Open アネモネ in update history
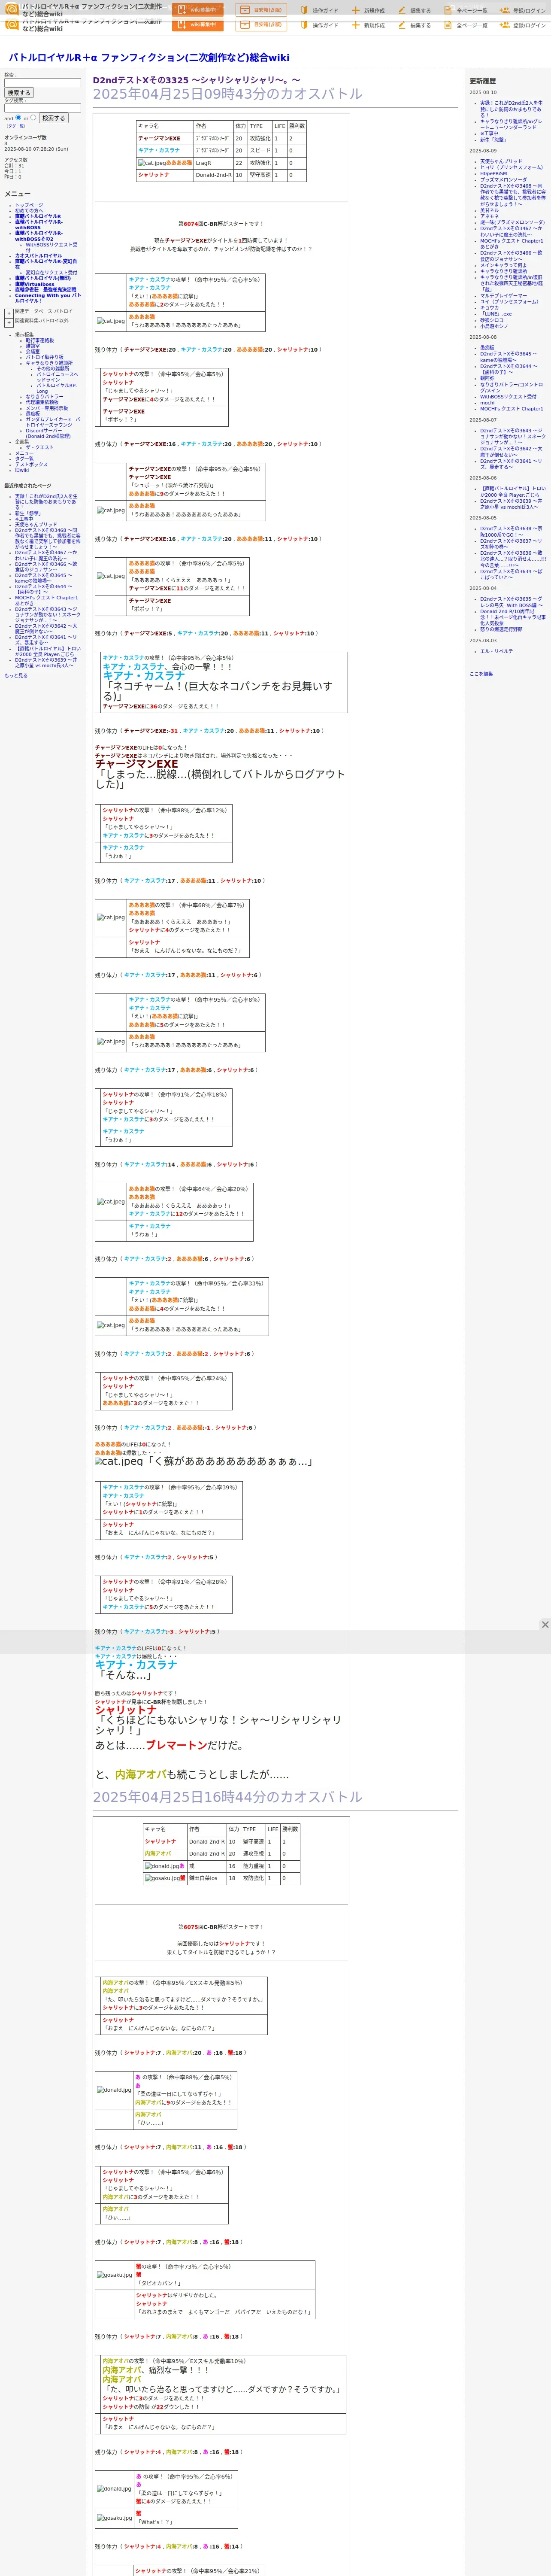 point(489,216)
